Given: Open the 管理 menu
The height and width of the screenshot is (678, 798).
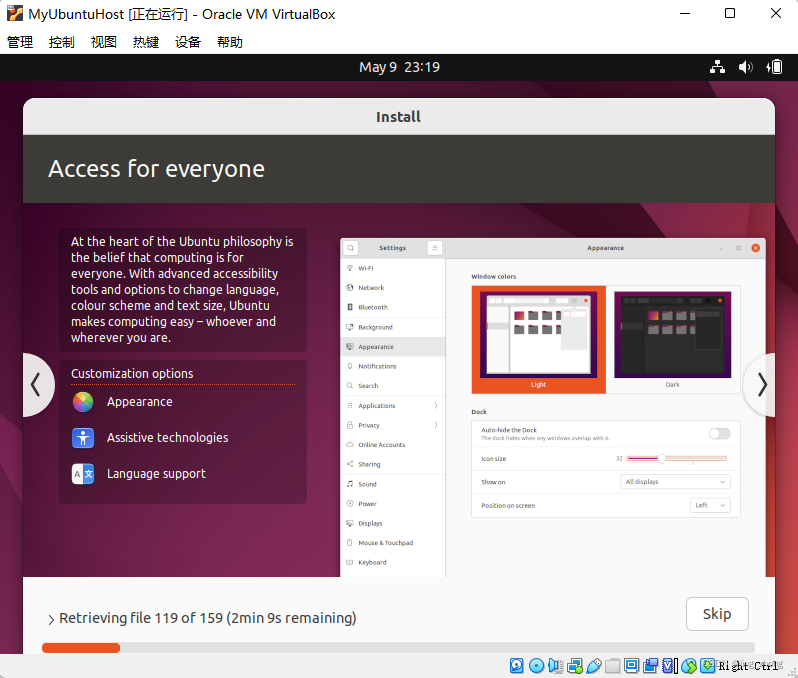Looking at the screenshot, I should (20, 42).
